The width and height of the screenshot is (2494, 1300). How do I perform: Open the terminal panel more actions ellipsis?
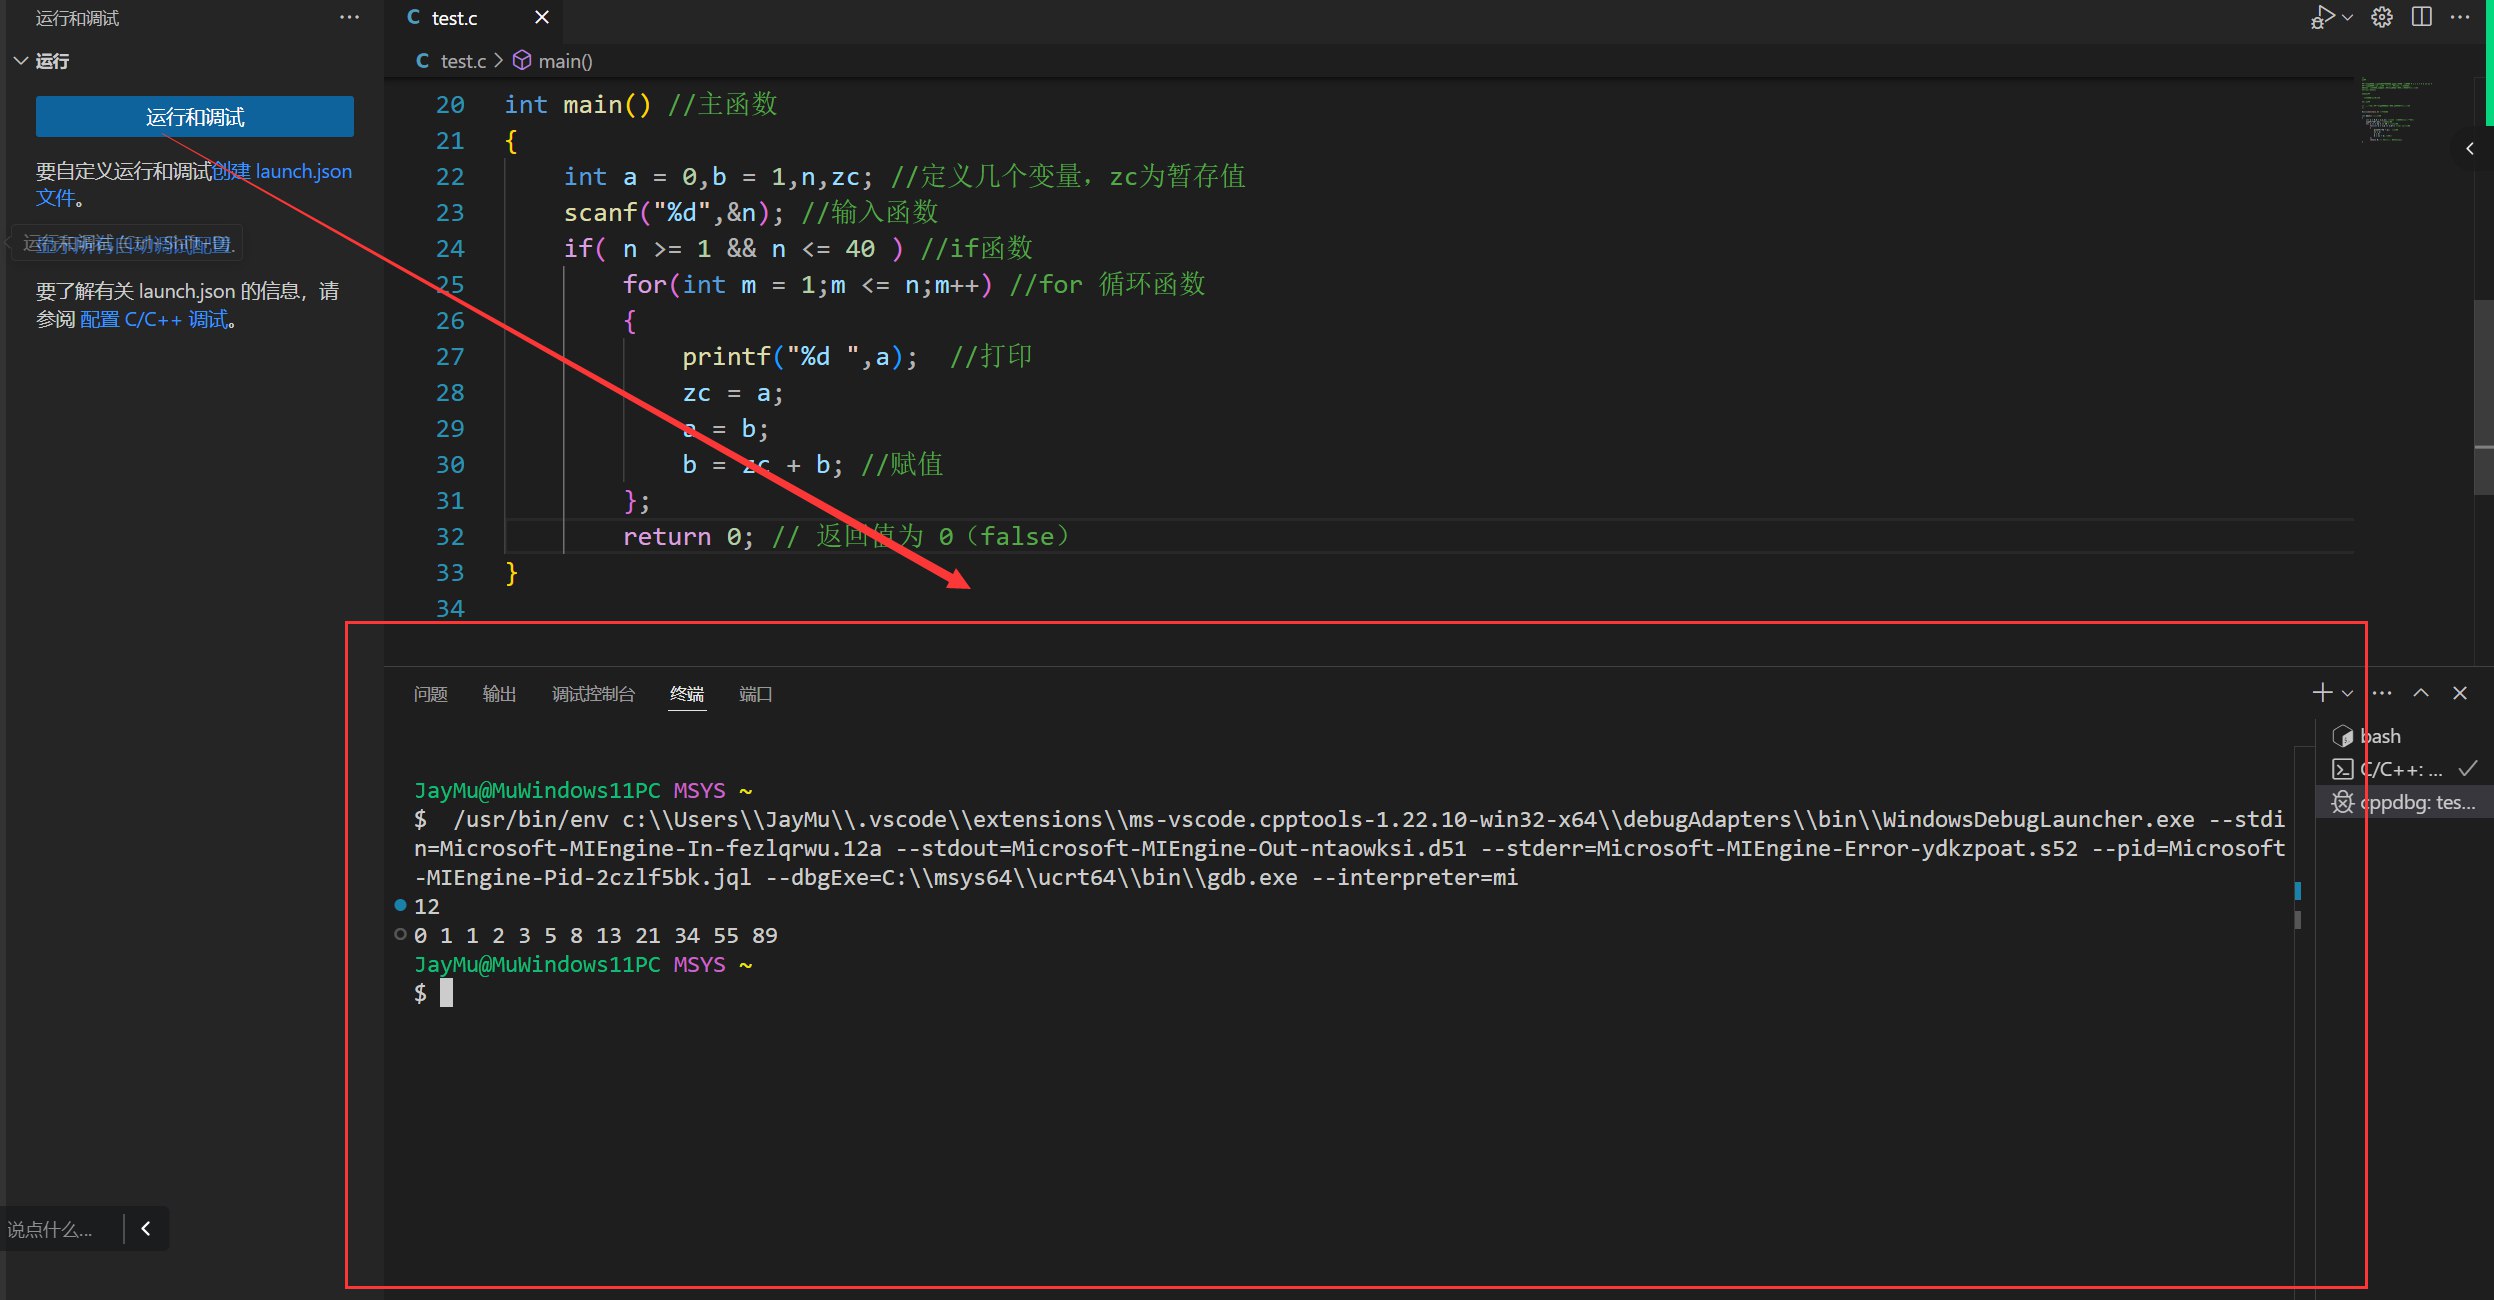(2383, 693)
